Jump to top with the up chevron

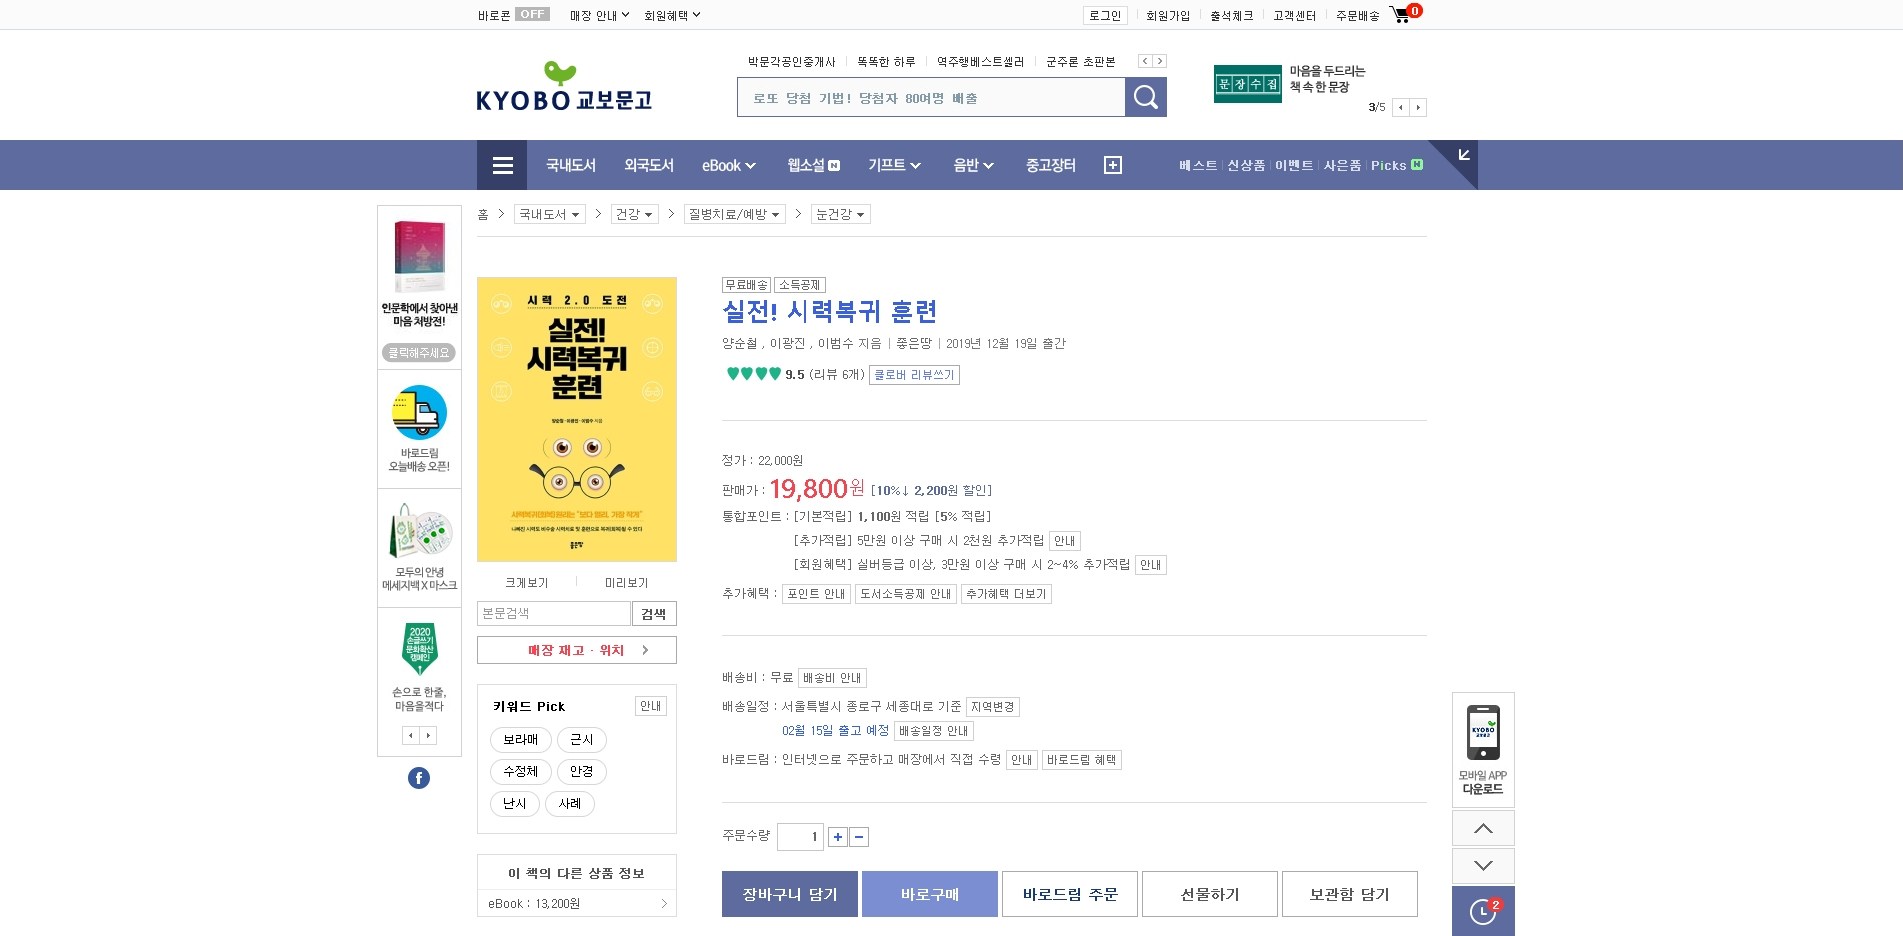click(1483, 828)
